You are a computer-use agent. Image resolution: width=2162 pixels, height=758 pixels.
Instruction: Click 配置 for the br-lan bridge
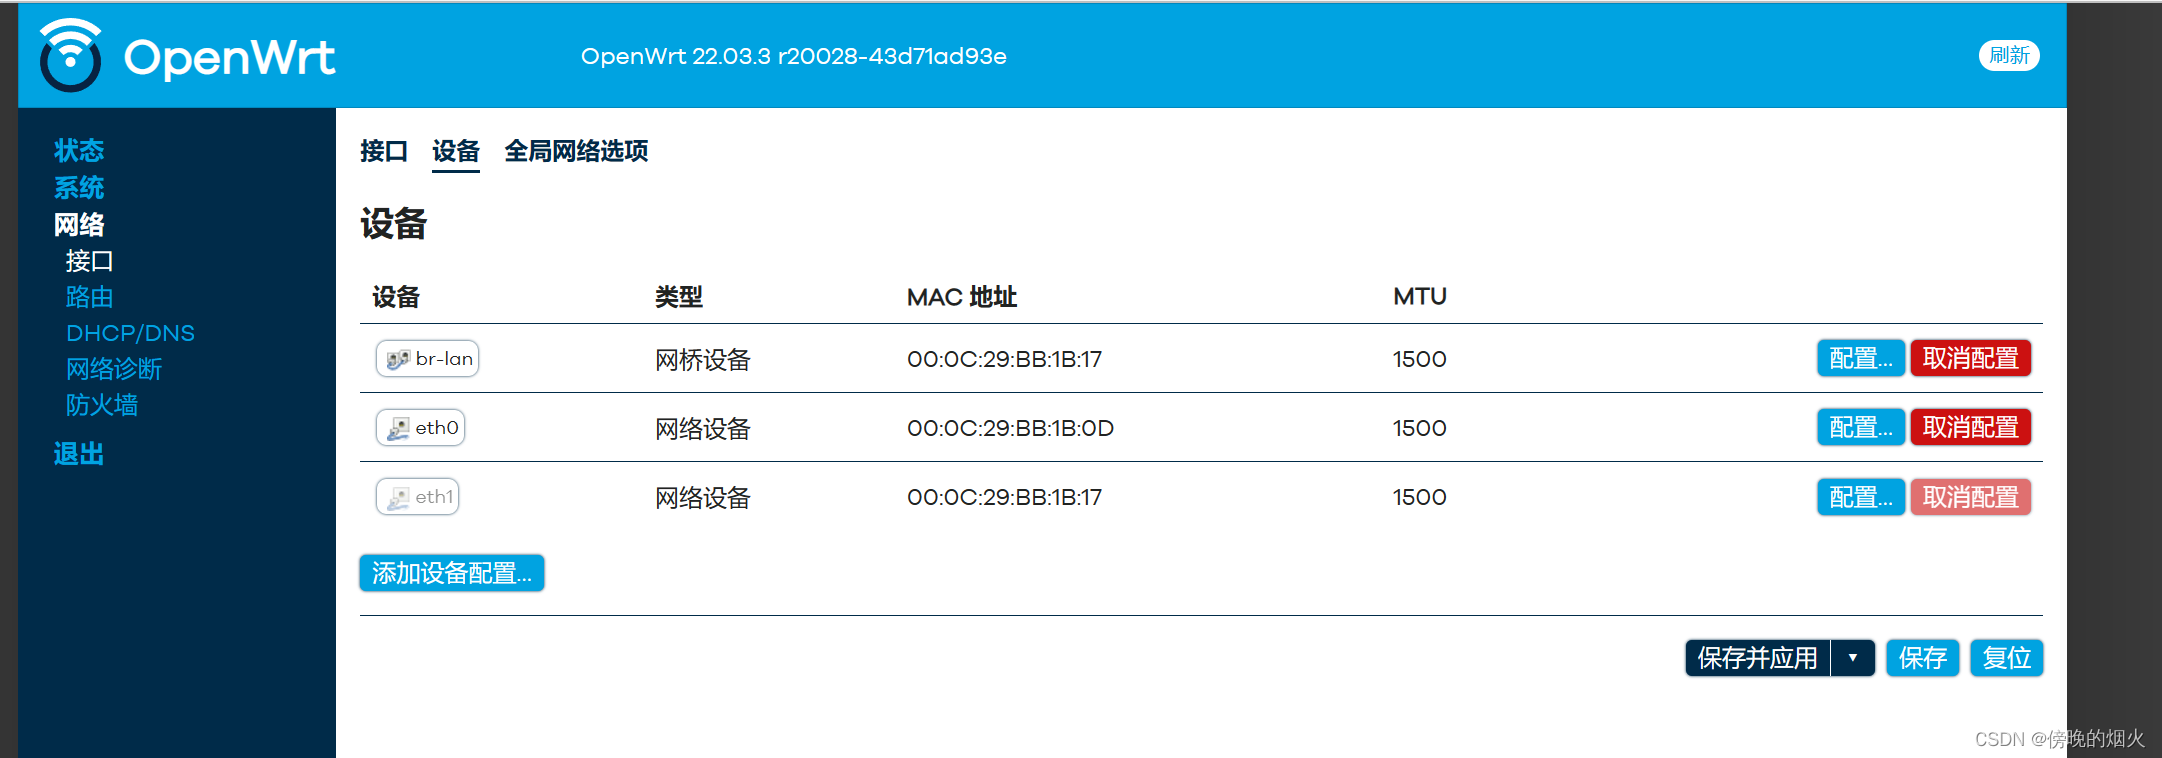(1860, 358)
